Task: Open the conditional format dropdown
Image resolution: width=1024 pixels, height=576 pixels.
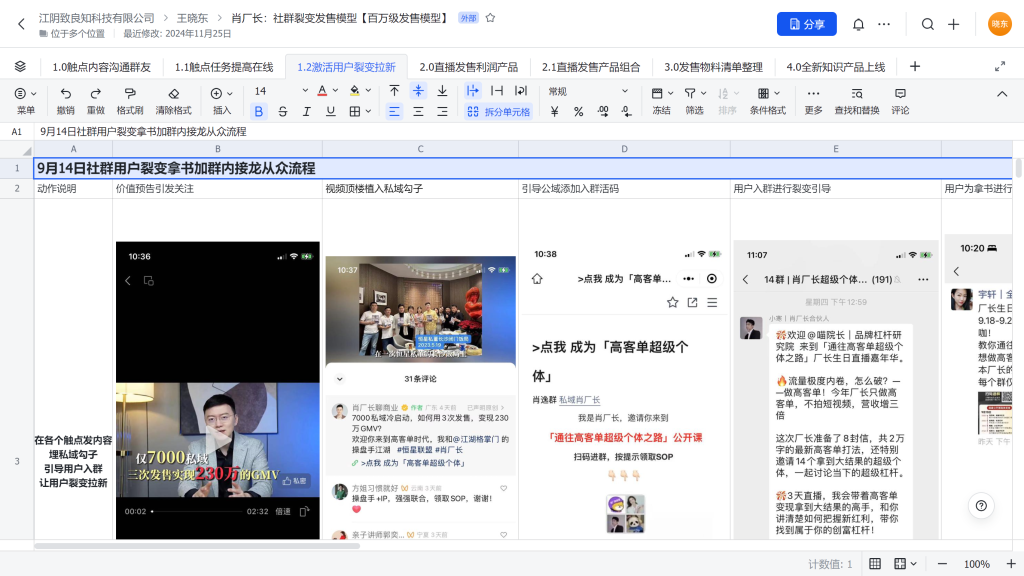Action: click(768, 101)
